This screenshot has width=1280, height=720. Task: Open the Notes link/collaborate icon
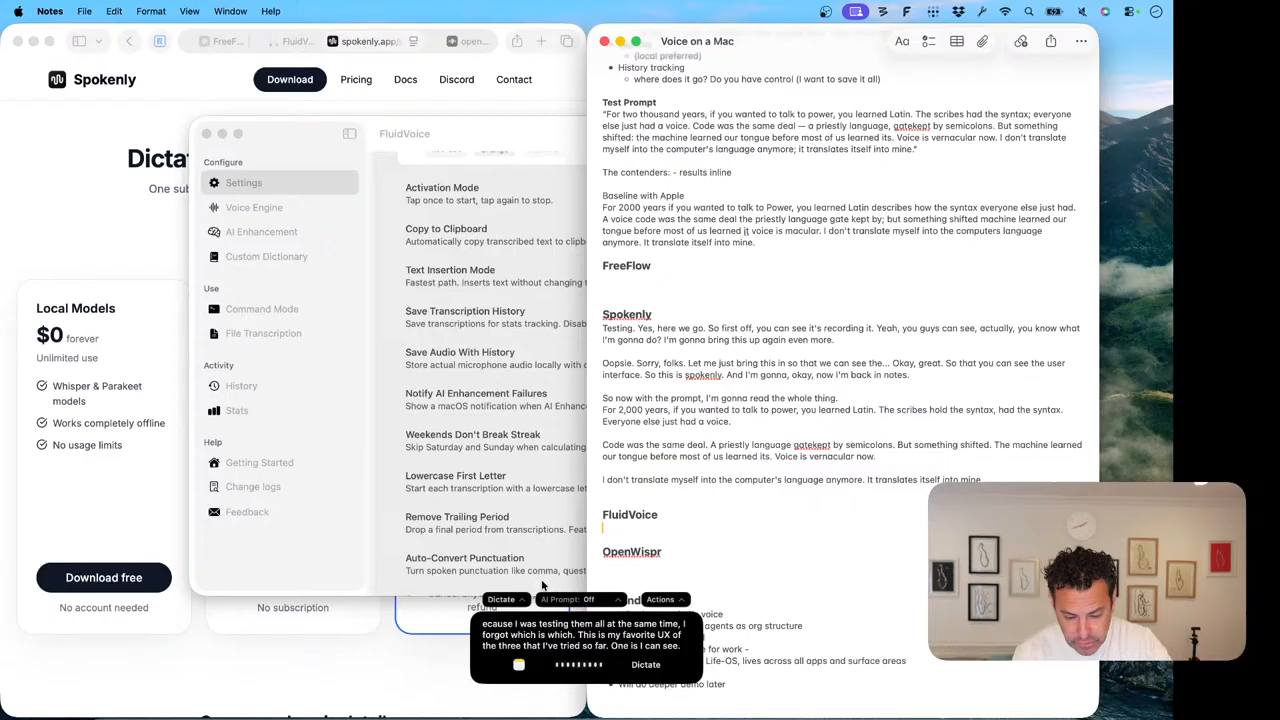1021,41
